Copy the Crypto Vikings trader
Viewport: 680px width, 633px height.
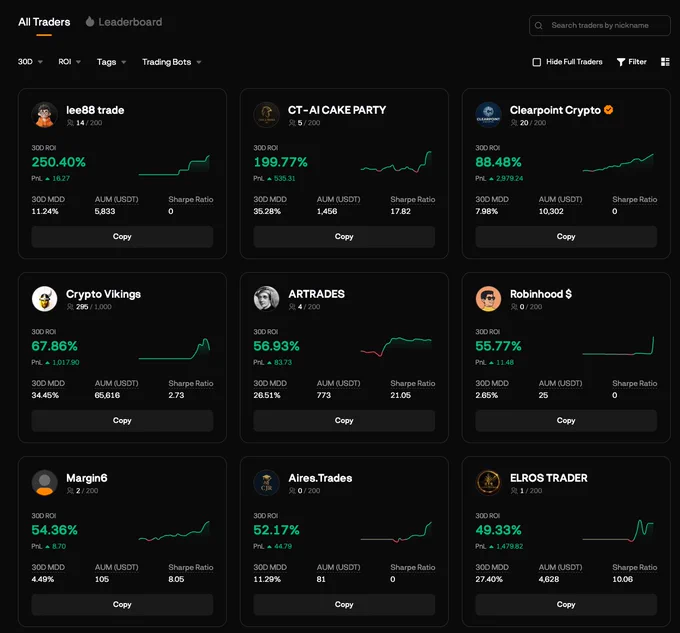click(x=122, y=421)
